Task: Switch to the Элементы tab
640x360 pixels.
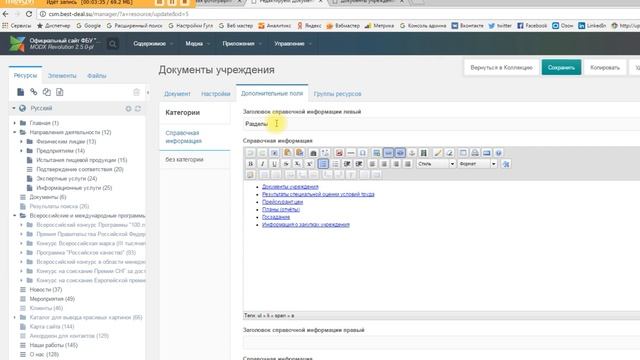Action: point(62,76)
